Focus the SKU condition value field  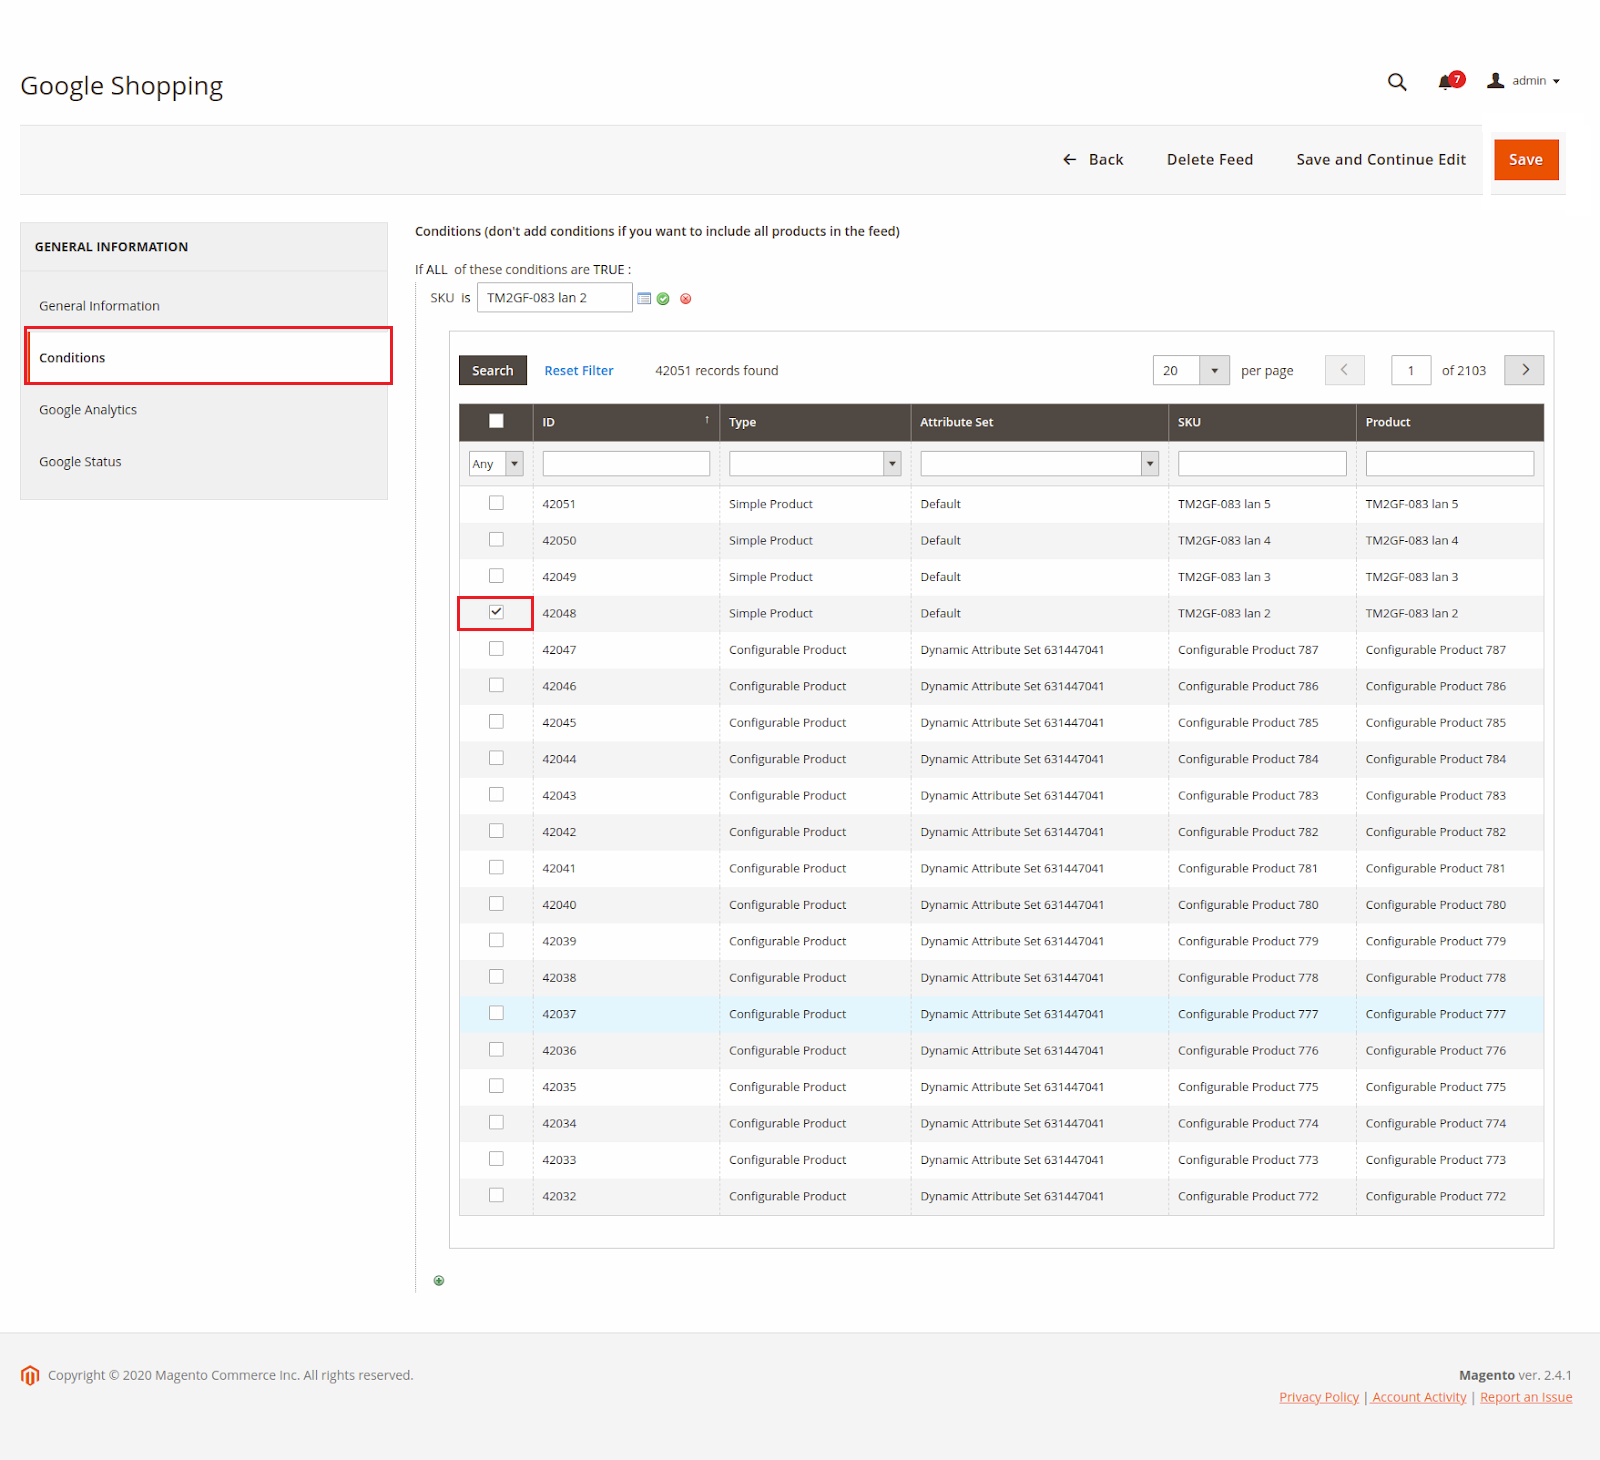pos(555,298)
